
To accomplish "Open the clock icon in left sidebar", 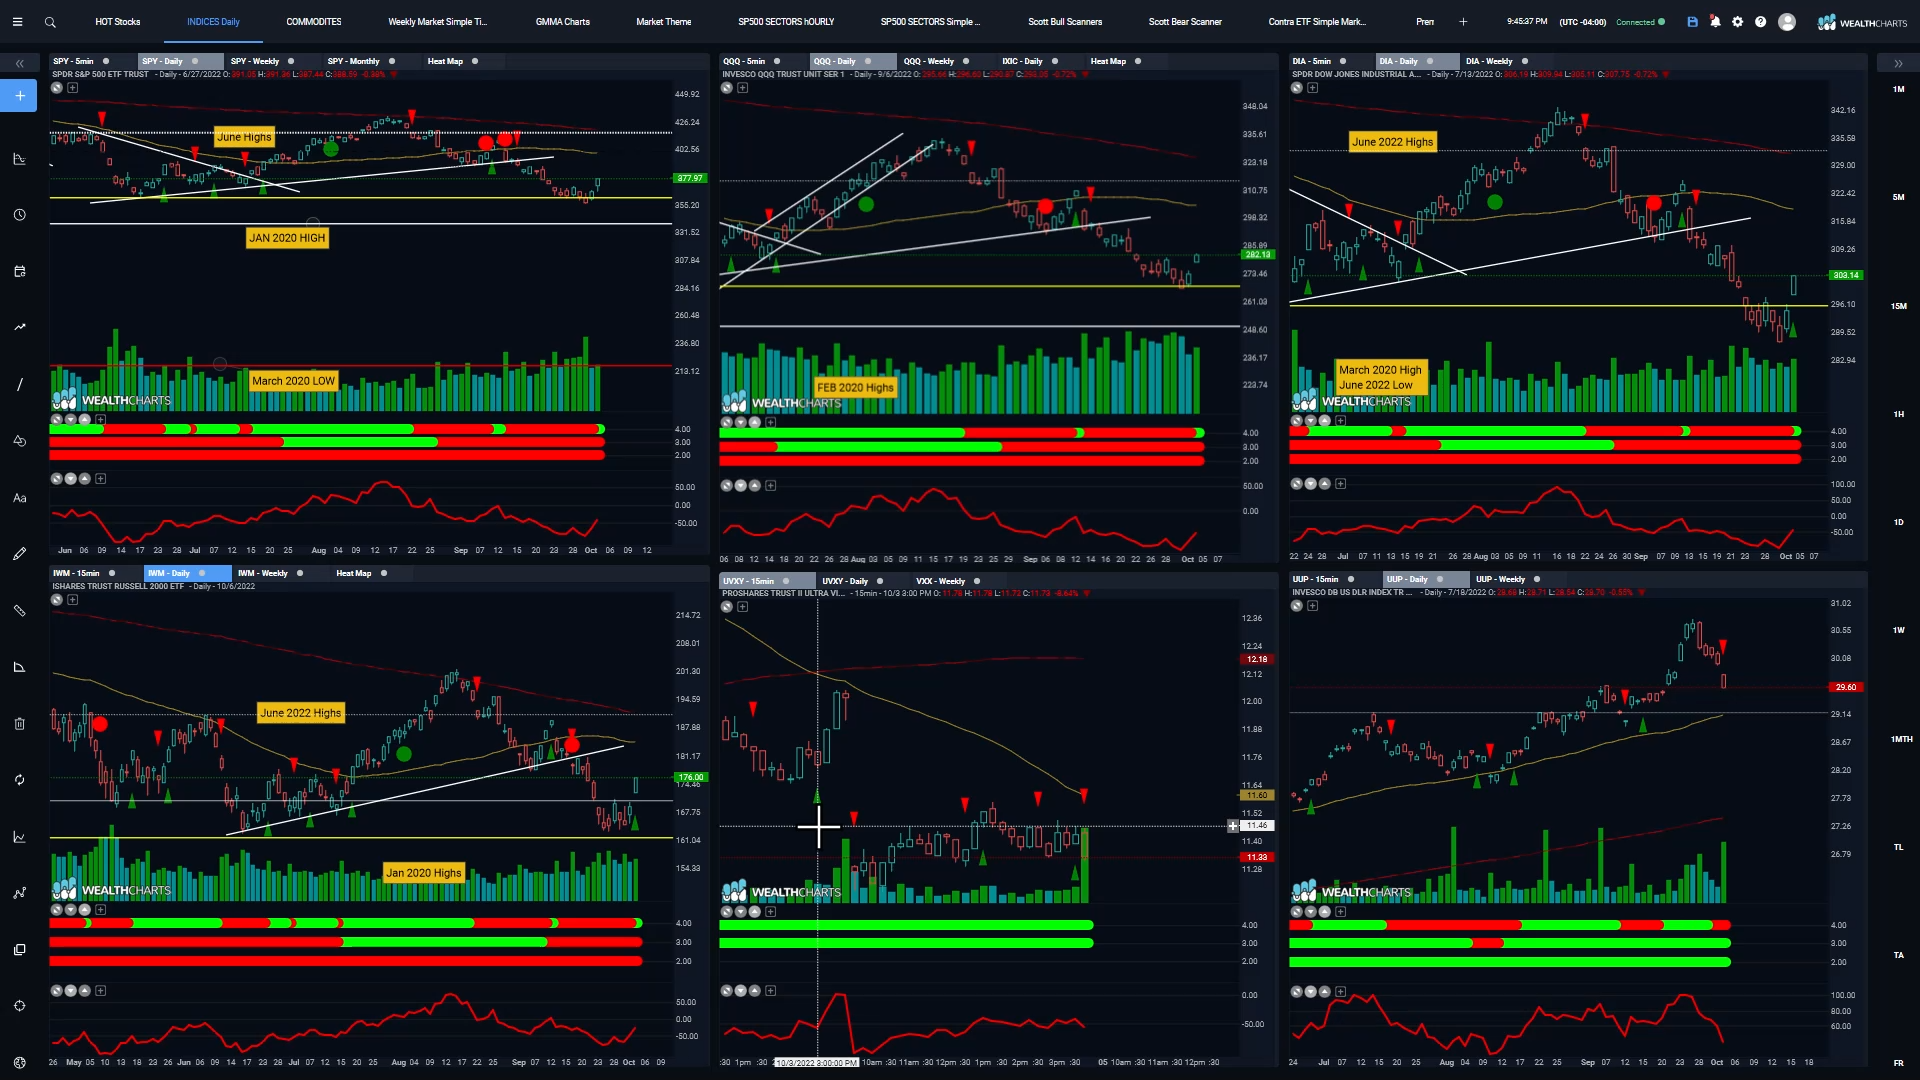I will tap(19, 215).
